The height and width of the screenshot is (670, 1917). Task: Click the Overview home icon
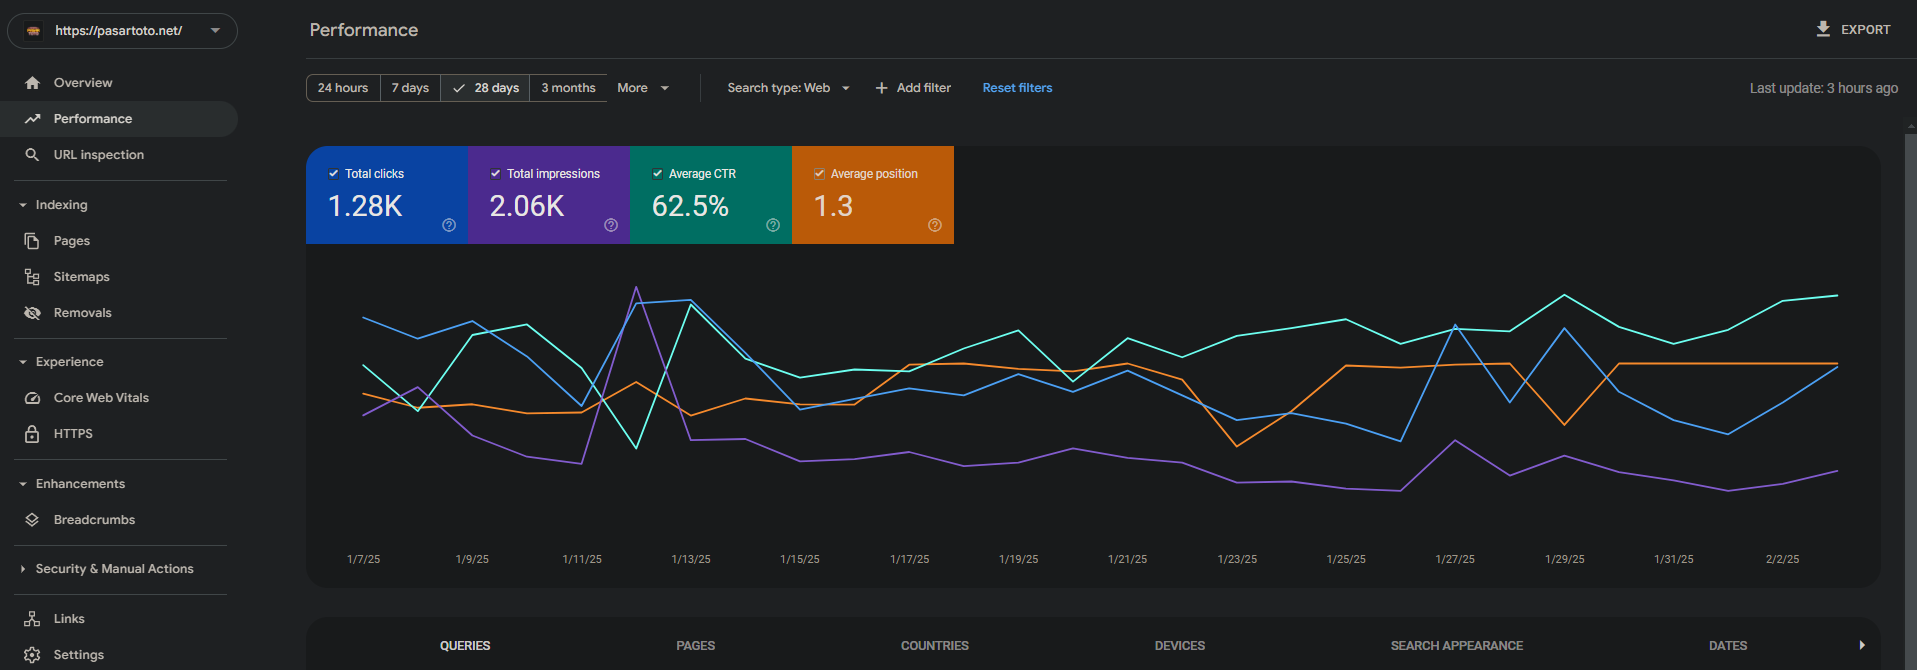click(x=32, y=83)
